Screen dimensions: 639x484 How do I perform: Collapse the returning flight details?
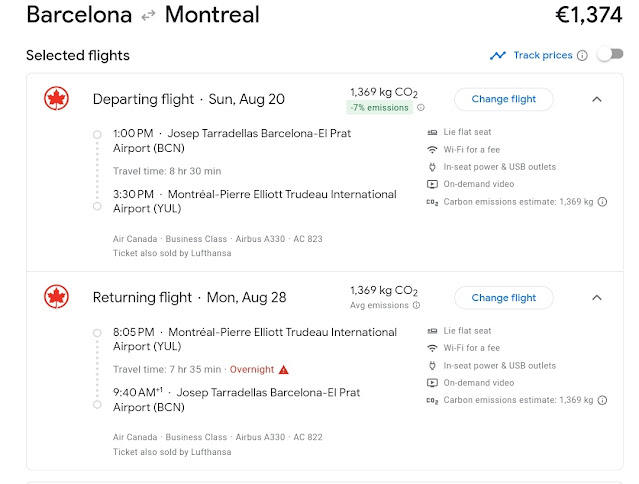pyautogui.click(x=597, y=297)
